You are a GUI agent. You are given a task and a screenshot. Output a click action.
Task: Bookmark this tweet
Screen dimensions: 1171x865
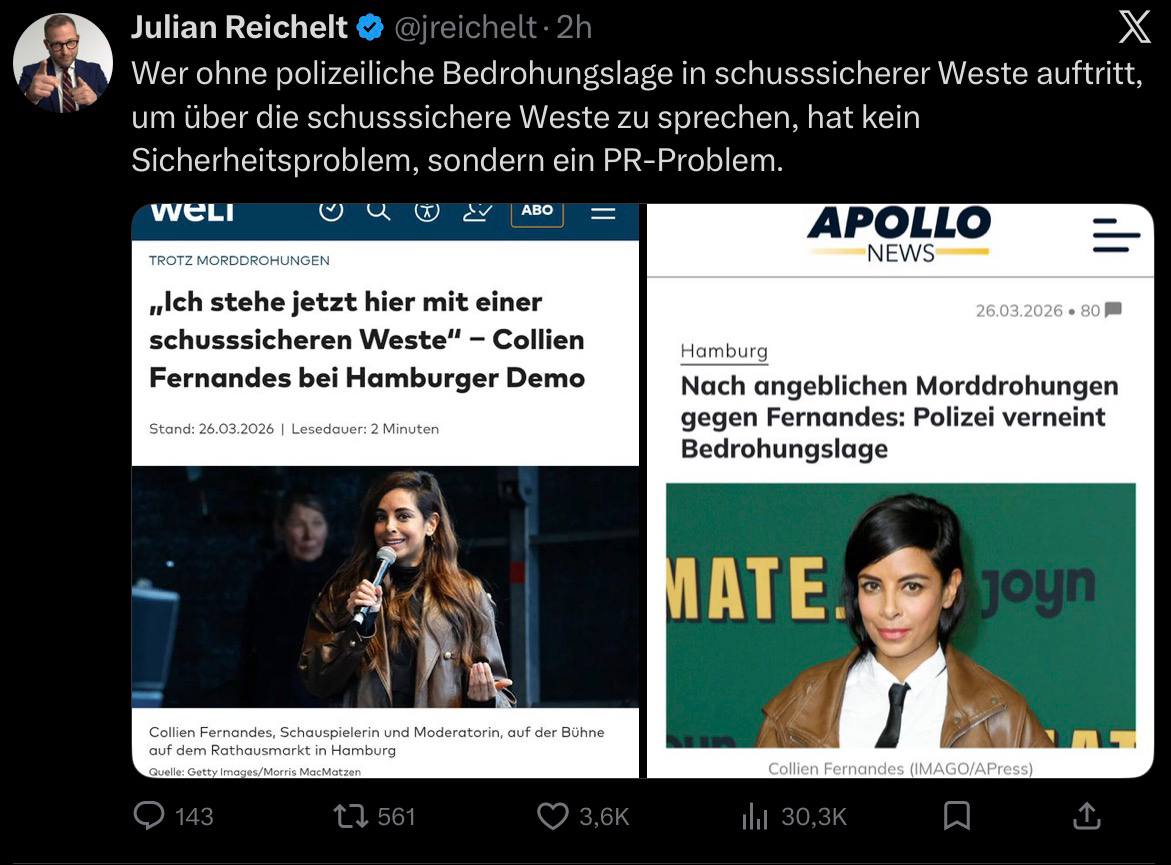956,816
